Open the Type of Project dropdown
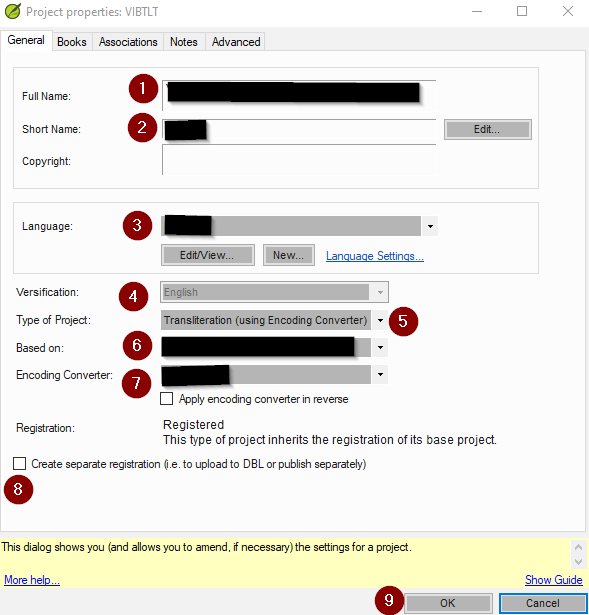Screen dimensions: 589x615 (x=380, y=320)
